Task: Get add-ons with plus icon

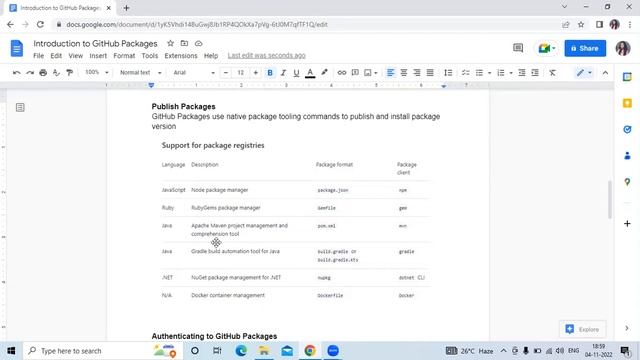Action: click(627, 224)
